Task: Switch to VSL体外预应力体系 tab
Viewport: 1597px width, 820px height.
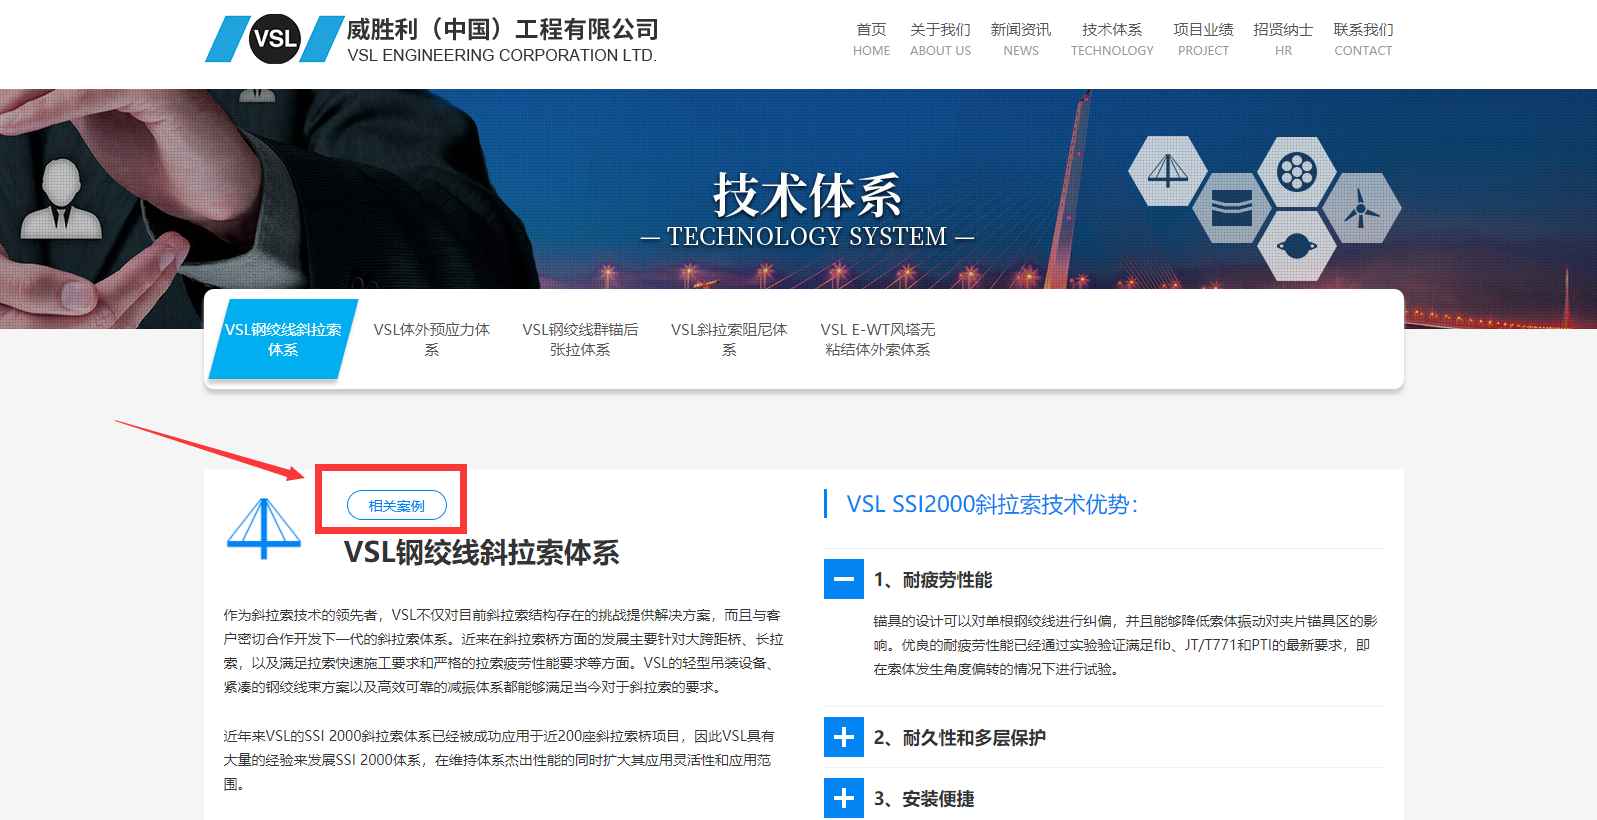Action: [431, 339]
